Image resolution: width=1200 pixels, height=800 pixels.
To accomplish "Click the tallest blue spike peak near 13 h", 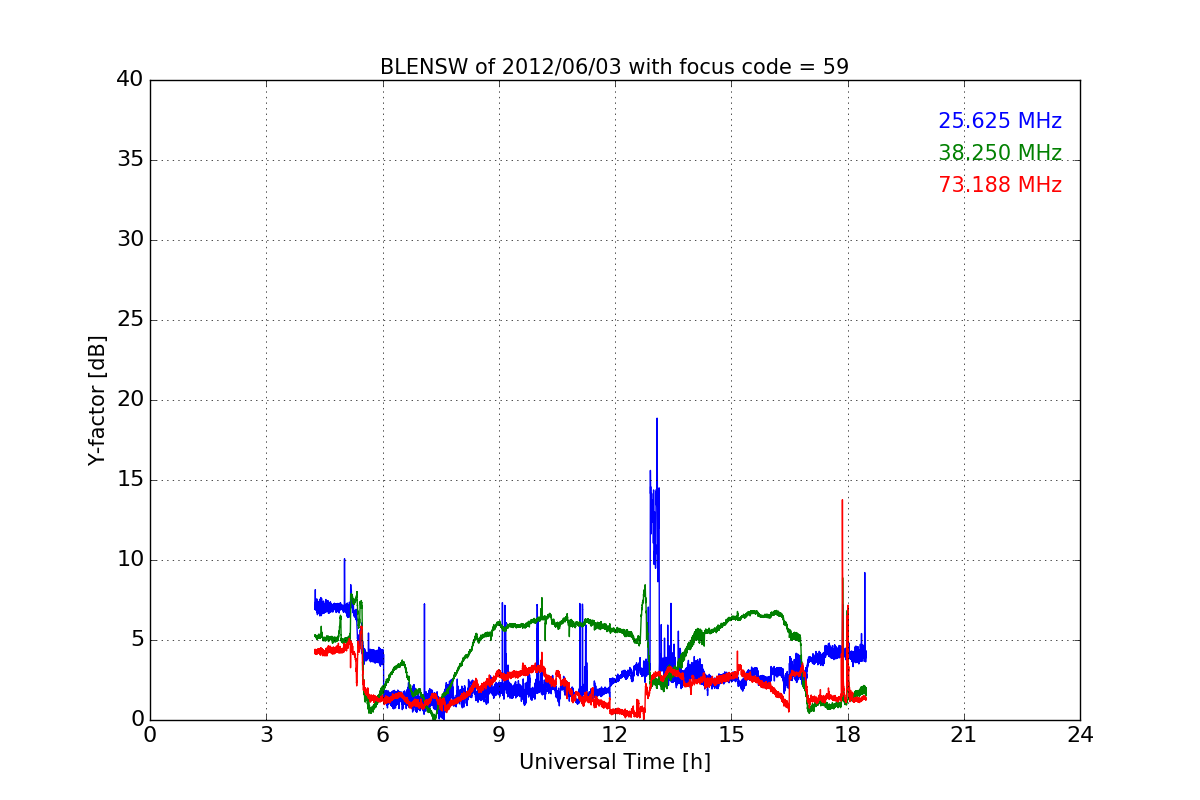I will [657, 419].
